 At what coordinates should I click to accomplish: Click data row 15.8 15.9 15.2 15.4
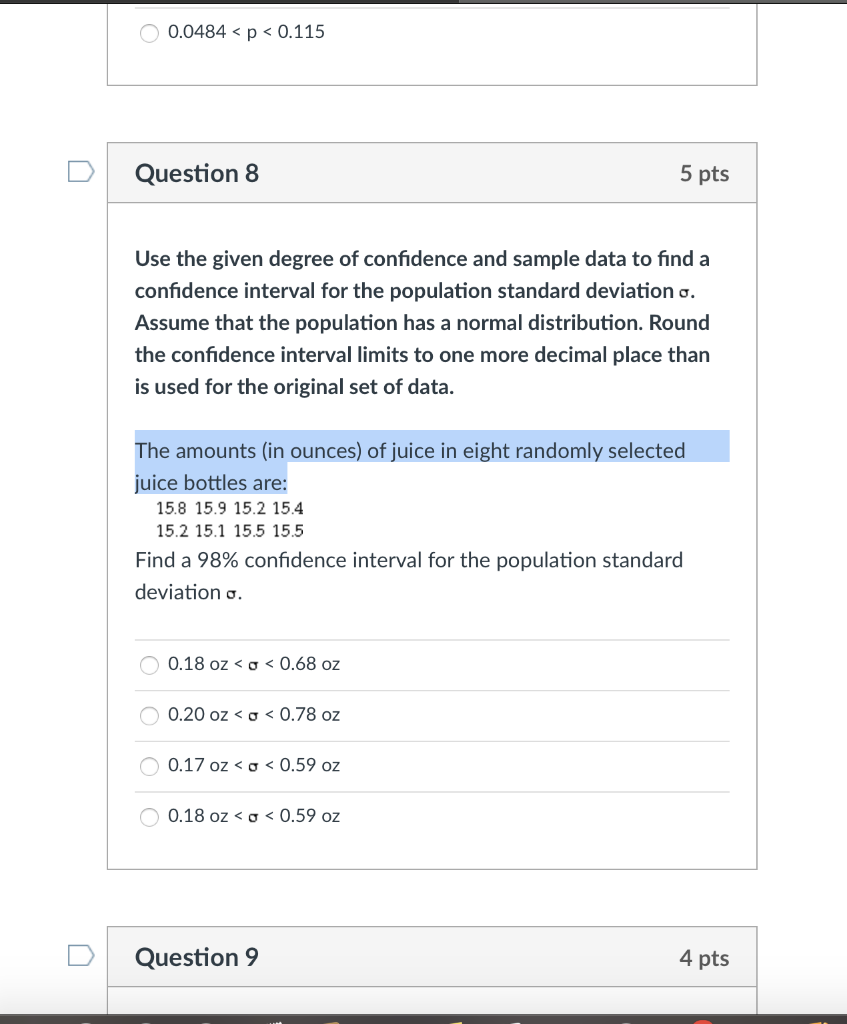pos(230,508)
